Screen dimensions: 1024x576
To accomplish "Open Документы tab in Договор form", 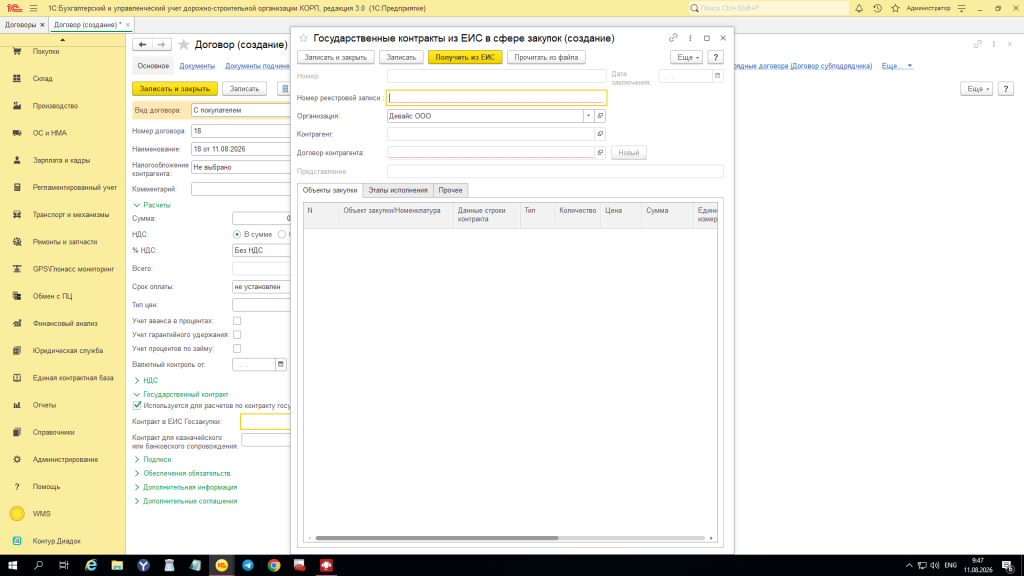I will pos(197,66).
